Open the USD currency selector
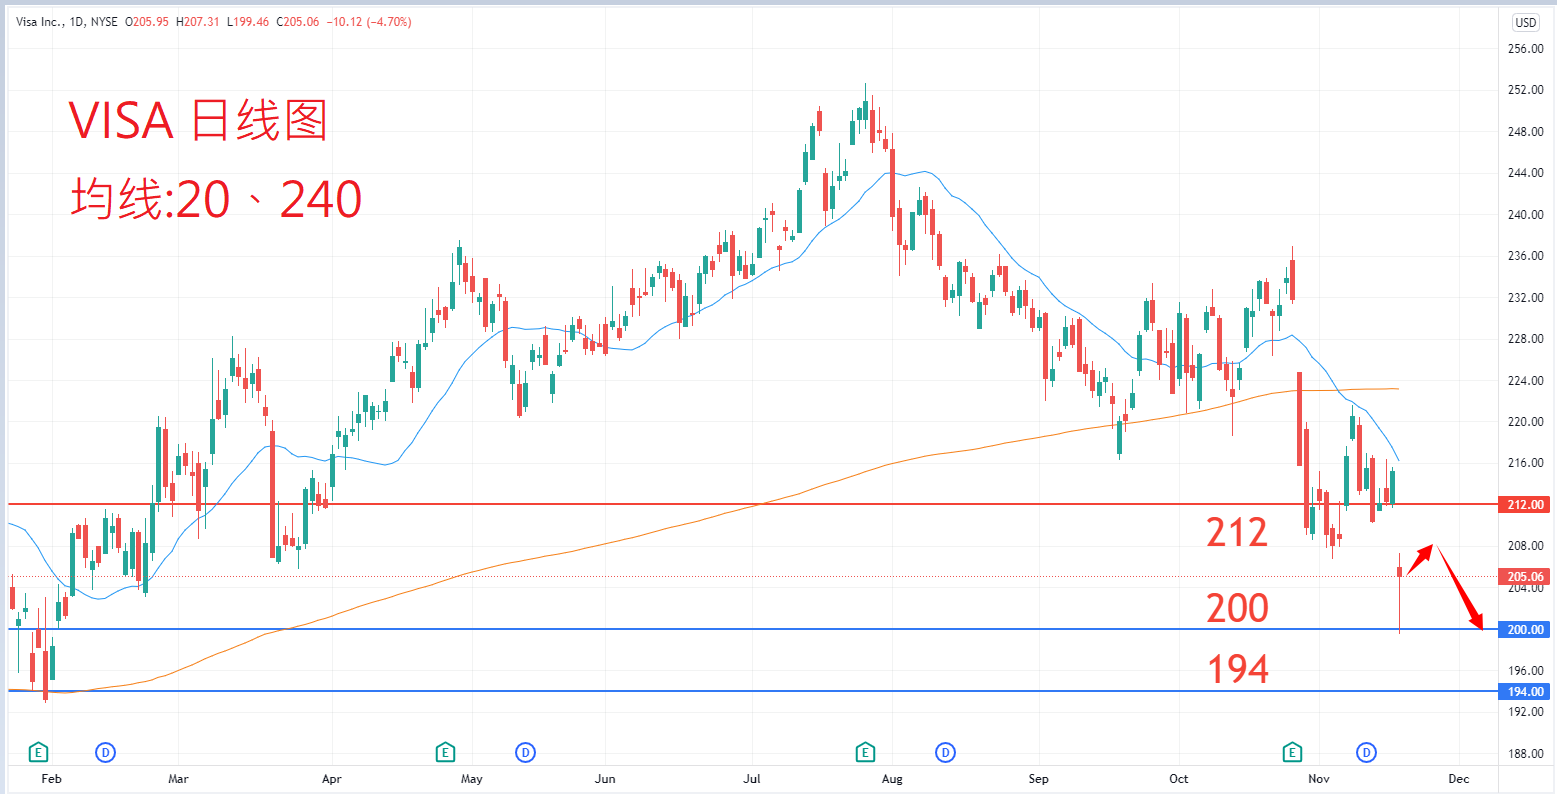The image size is (1557, 794). [x=1526, y=22]
